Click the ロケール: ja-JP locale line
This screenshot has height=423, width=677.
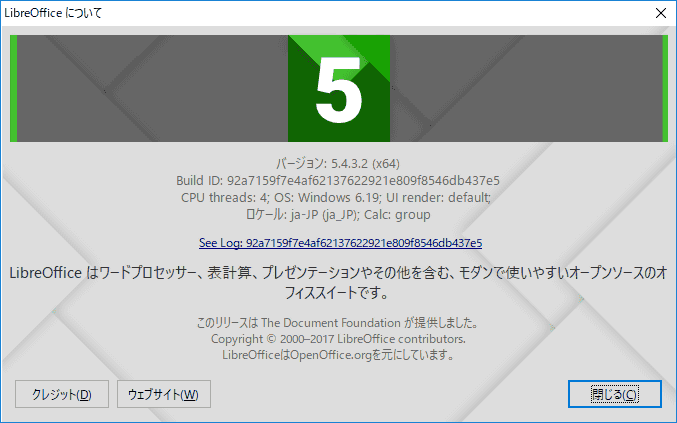coord(338,215)
